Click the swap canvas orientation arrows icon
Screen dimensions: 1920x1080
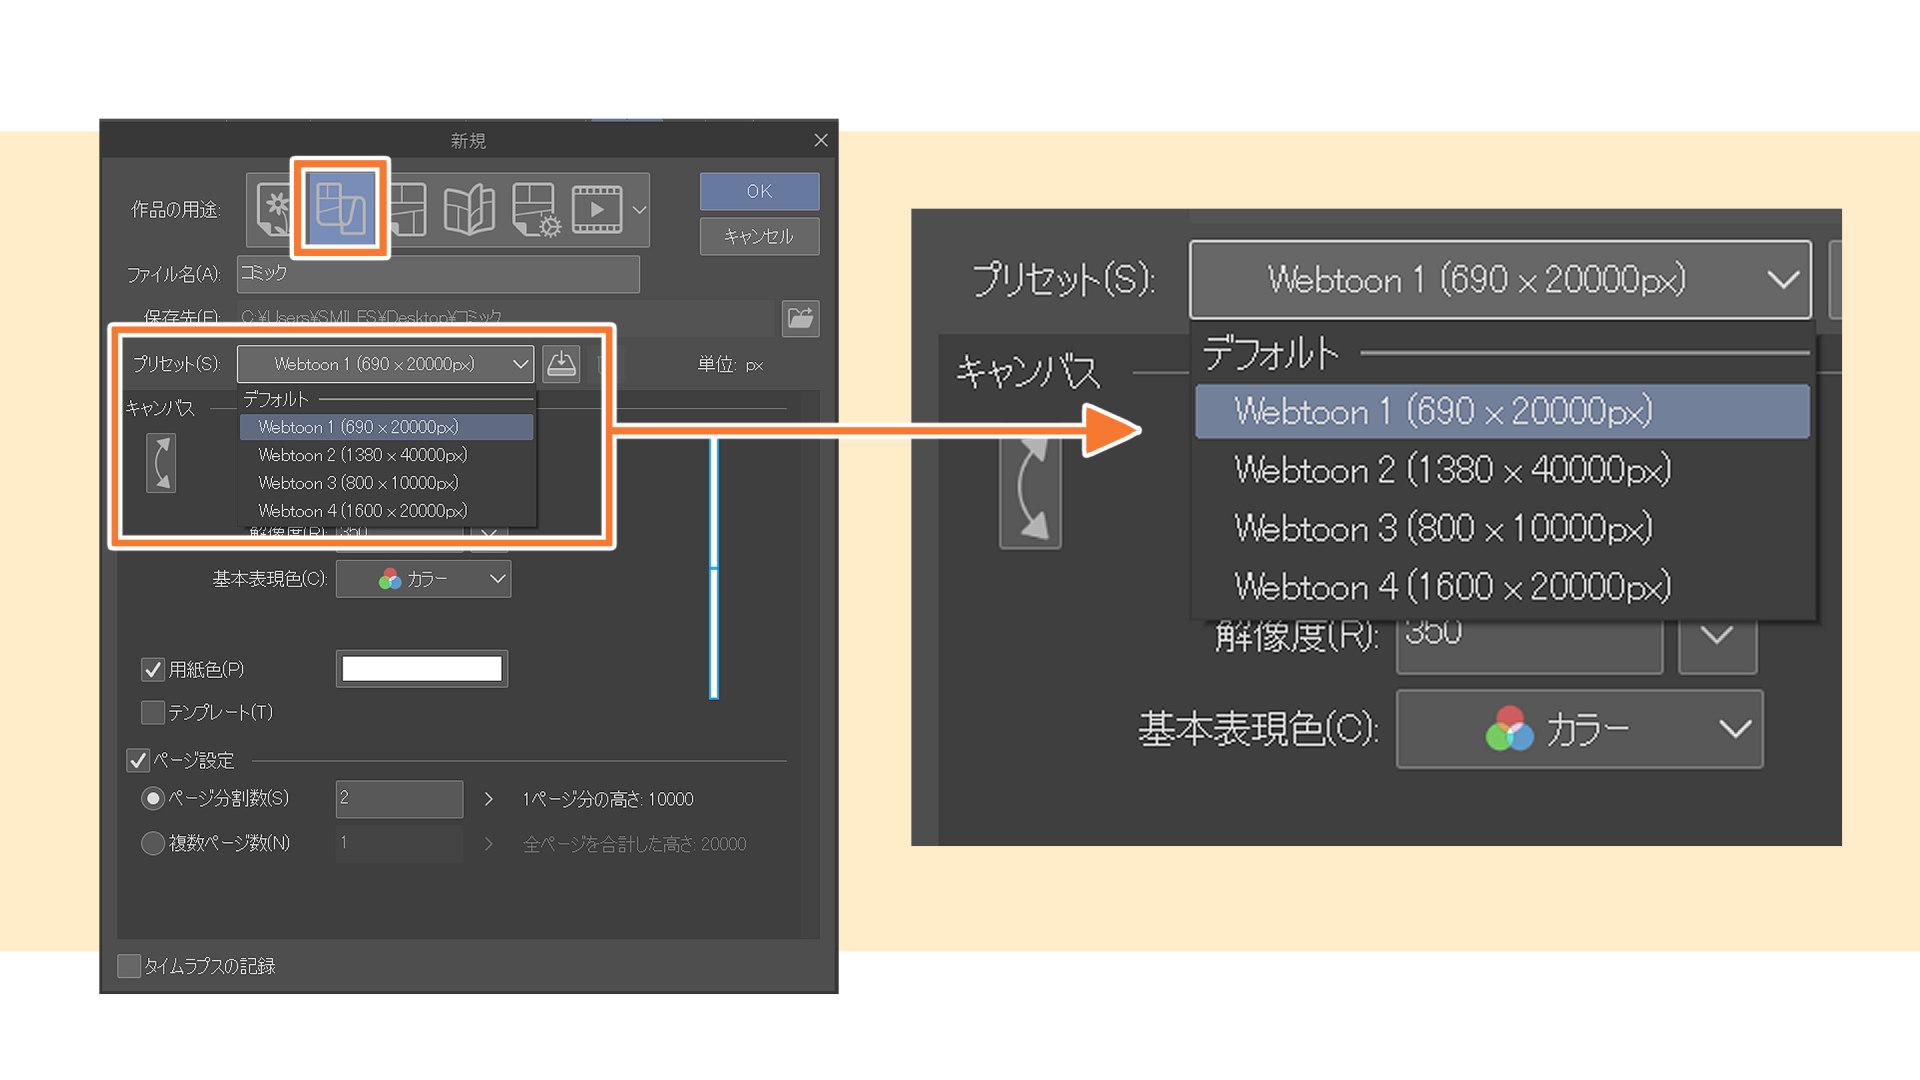point(161,463)
